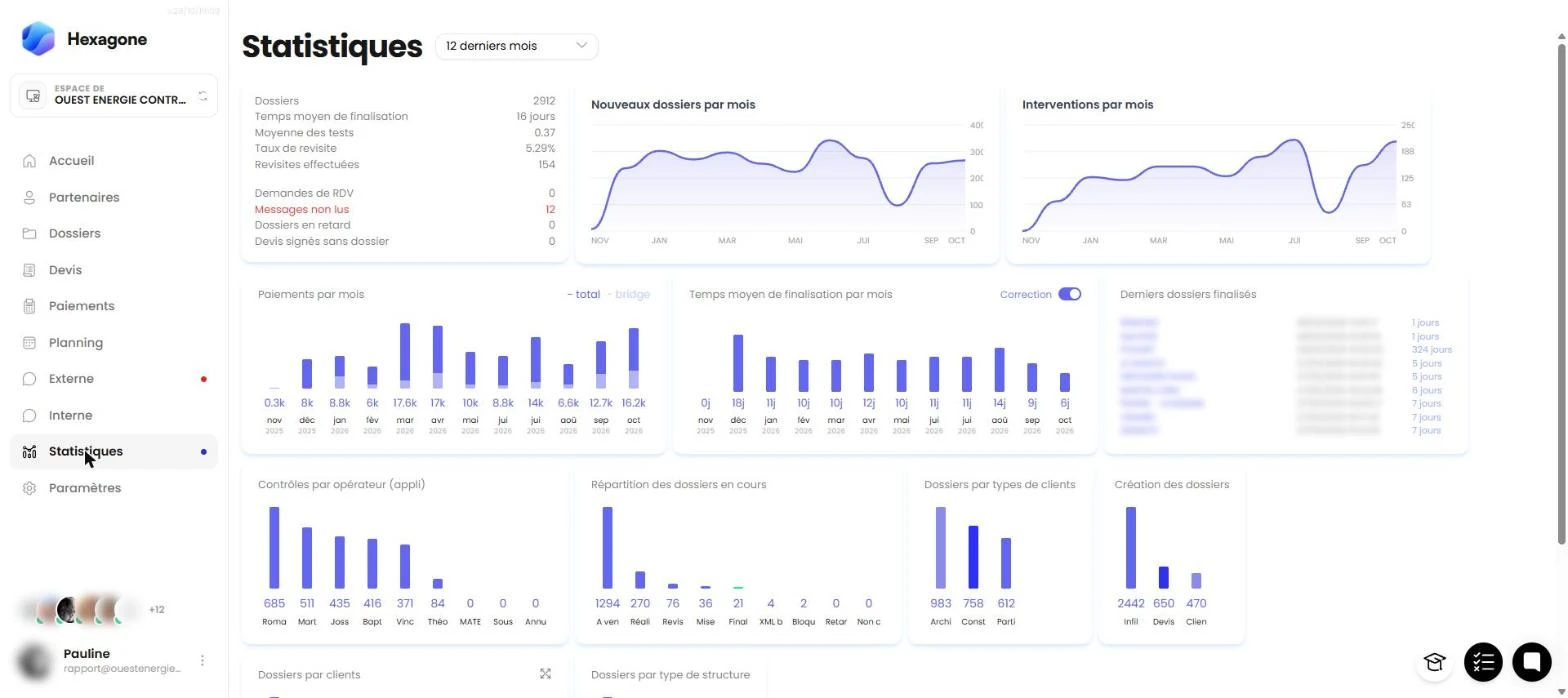Open the Externe messages section
Screen dimensions: 1568x698
[114, 379]
